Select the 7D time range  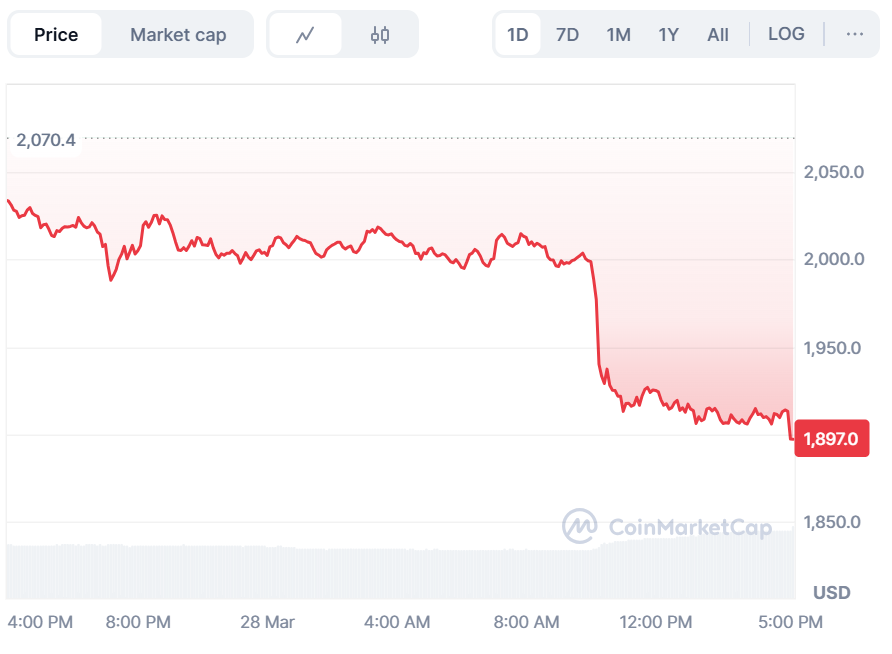pos(567,35)
